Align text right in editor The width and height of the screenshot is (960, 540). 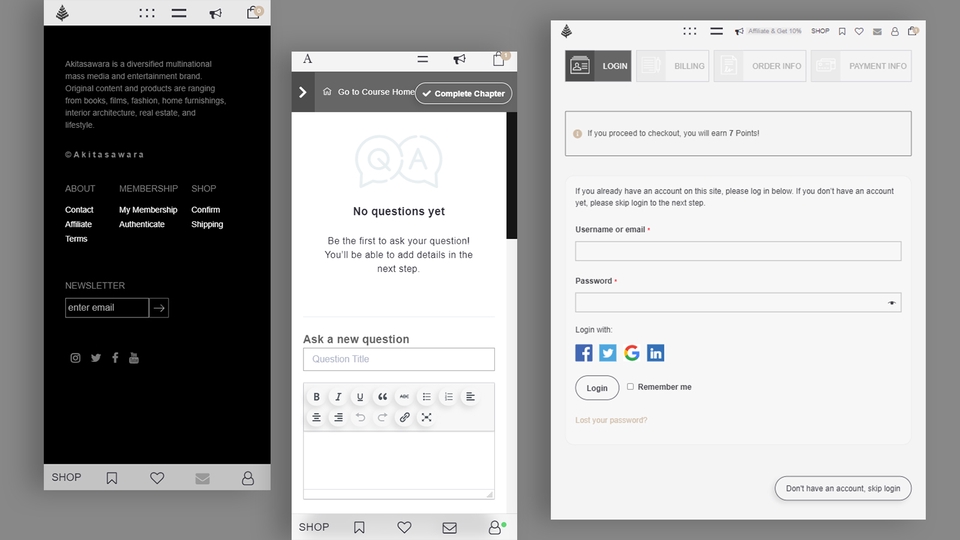338,418
